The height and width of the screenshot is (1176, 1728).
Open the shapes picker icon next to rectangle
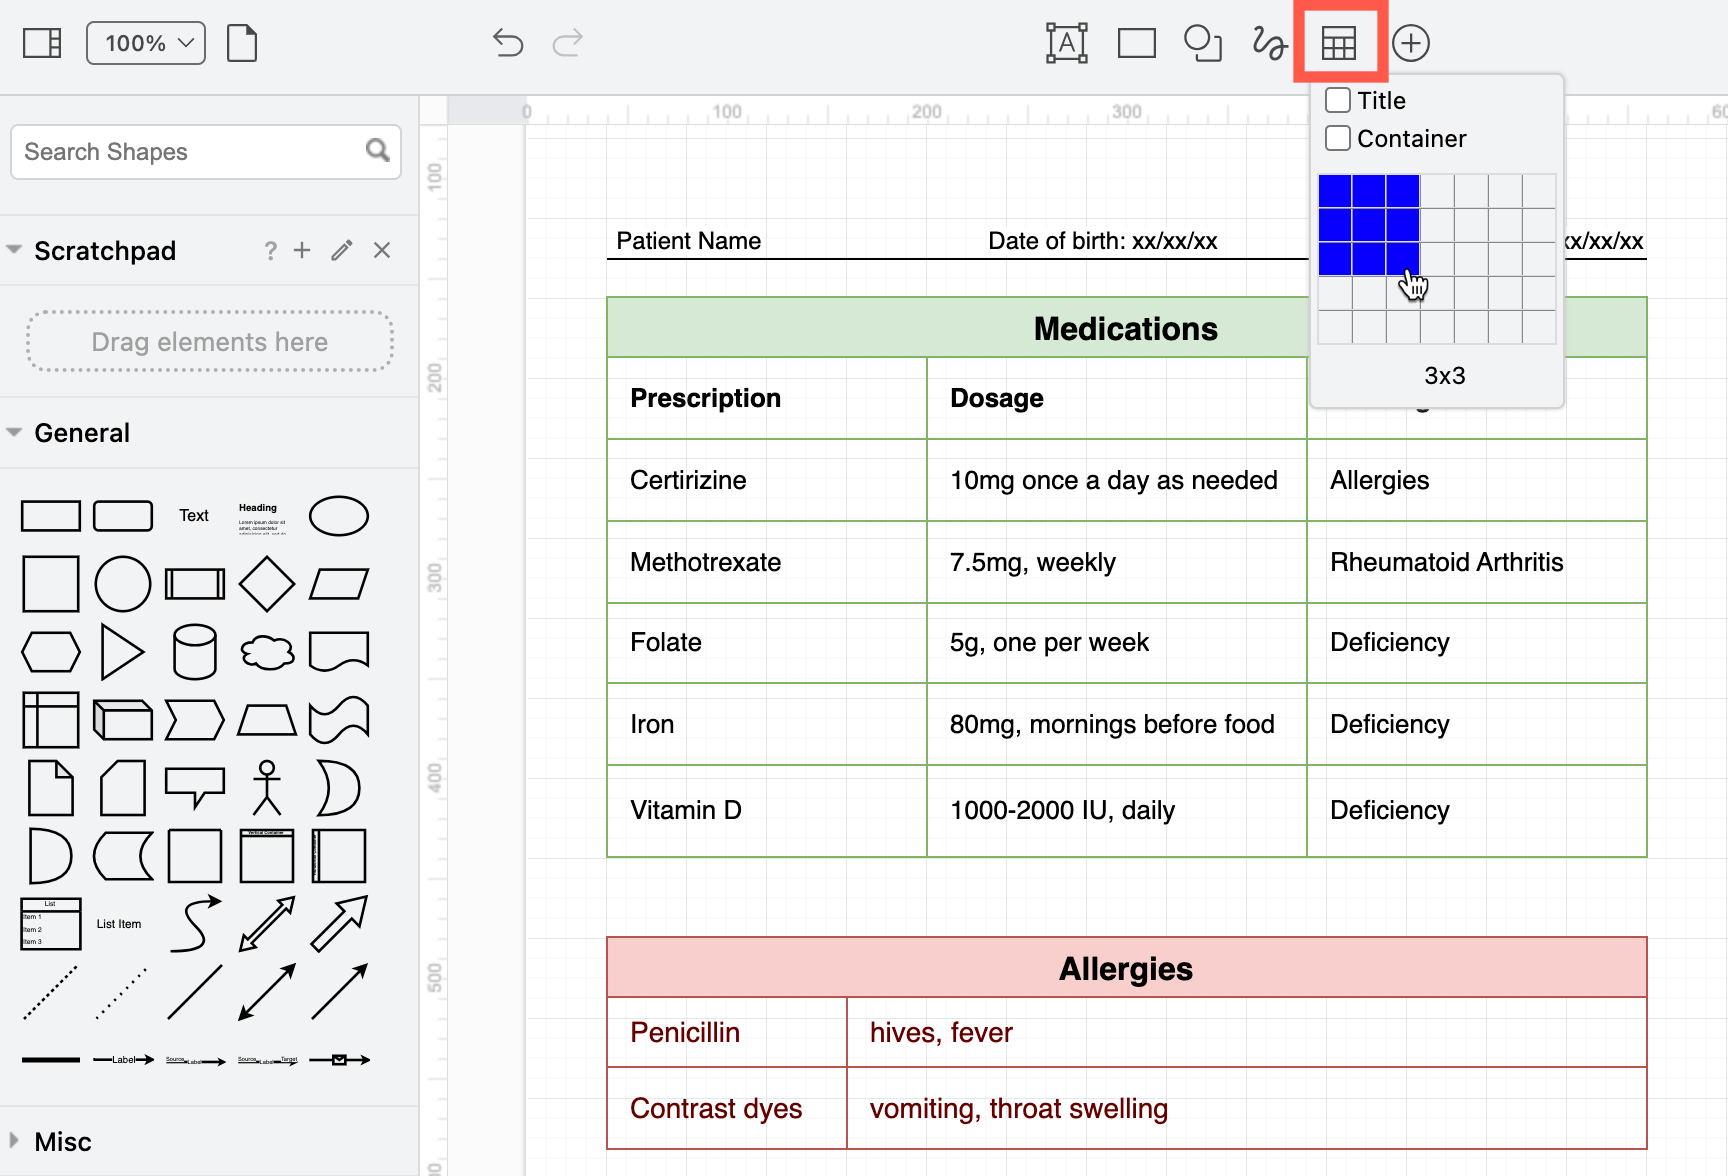point(1202,42)
